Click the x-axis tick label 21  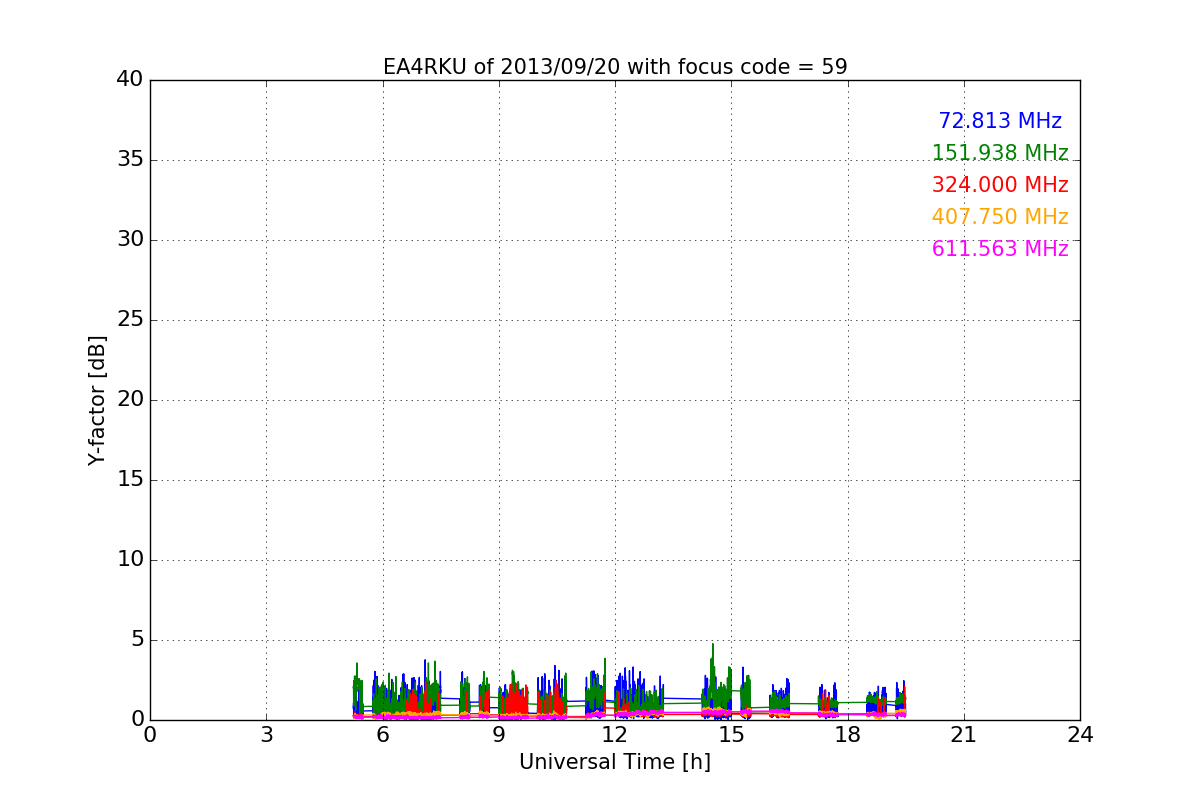[964, 735]
